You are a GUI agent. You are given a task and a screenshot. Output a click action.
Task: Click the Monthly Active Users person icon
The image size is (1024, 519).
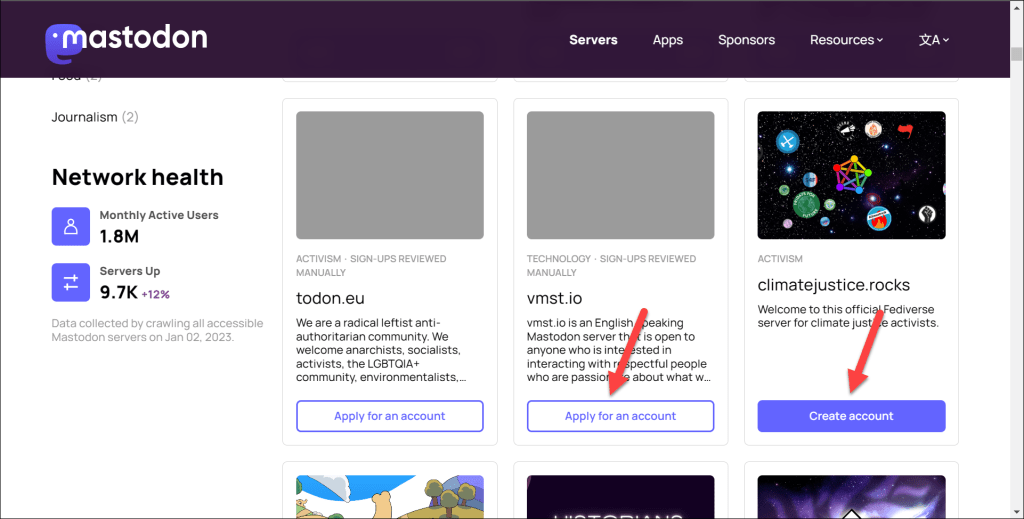pos(71,227)
